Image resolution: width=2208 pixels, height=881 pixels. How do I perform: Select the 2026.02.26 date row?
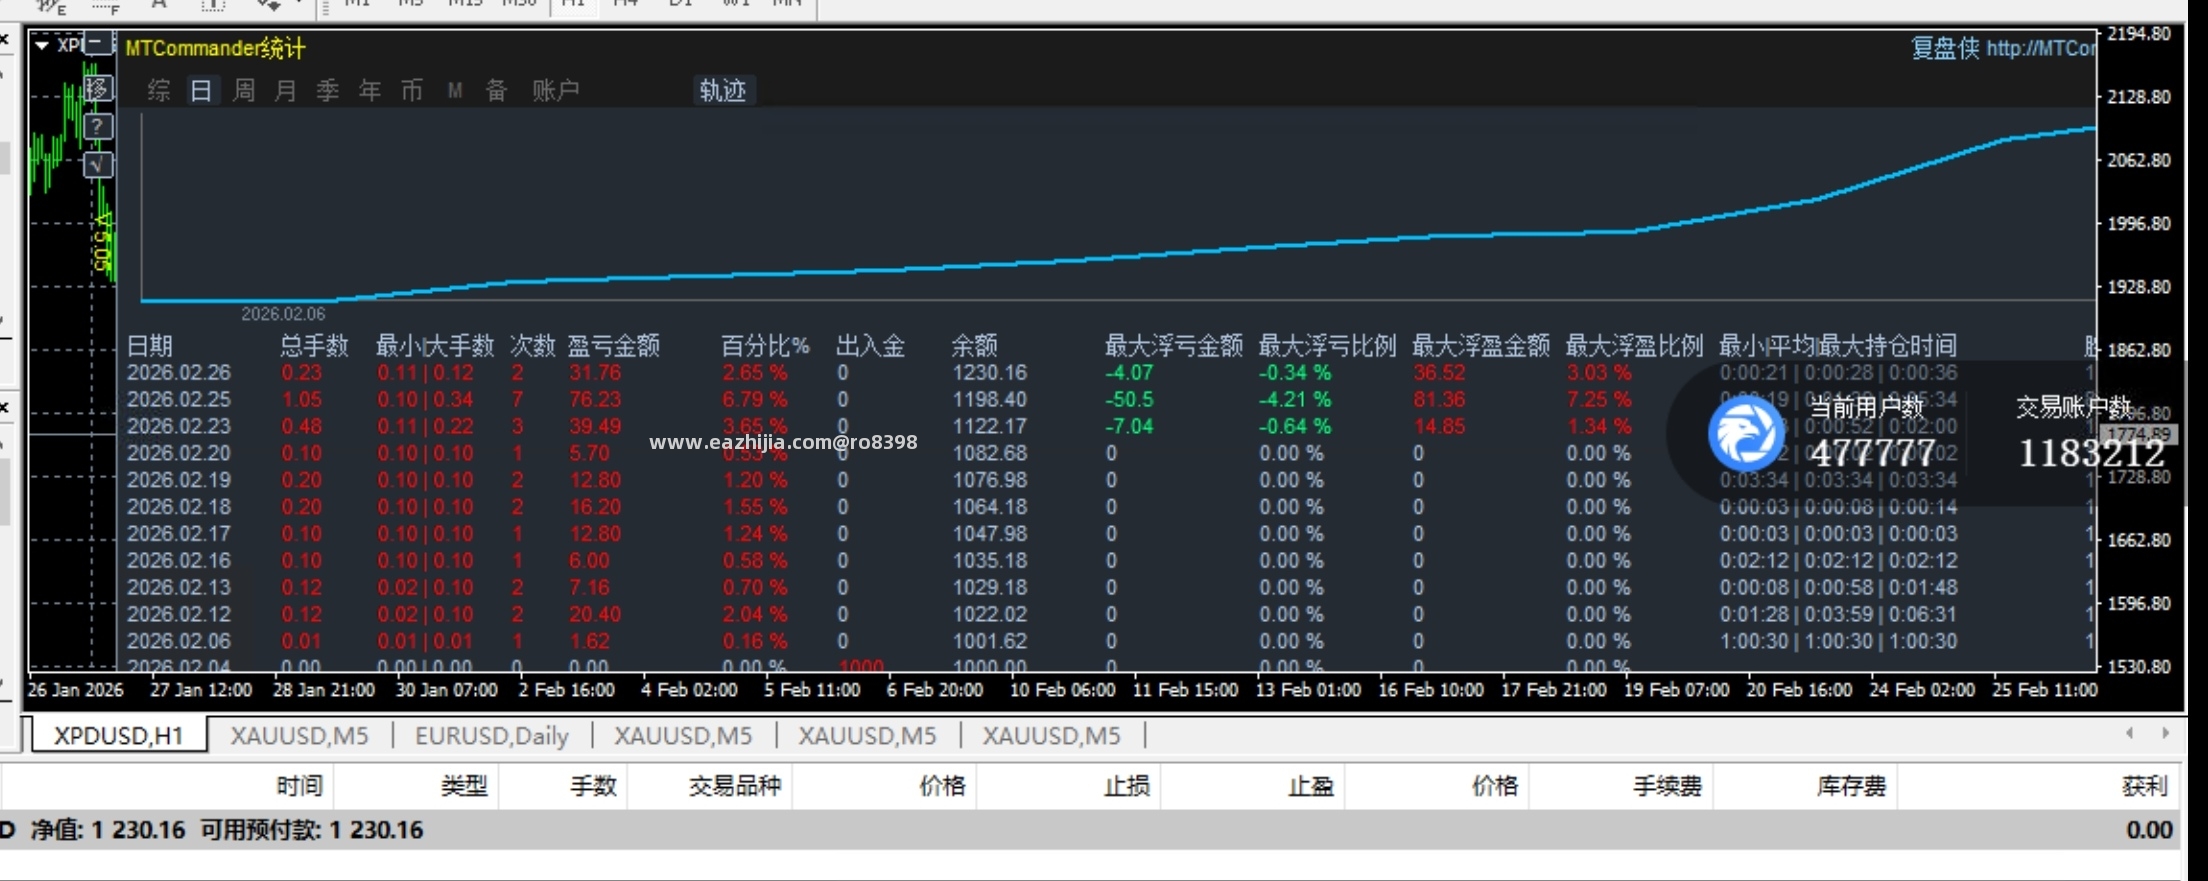coord(179,373)
